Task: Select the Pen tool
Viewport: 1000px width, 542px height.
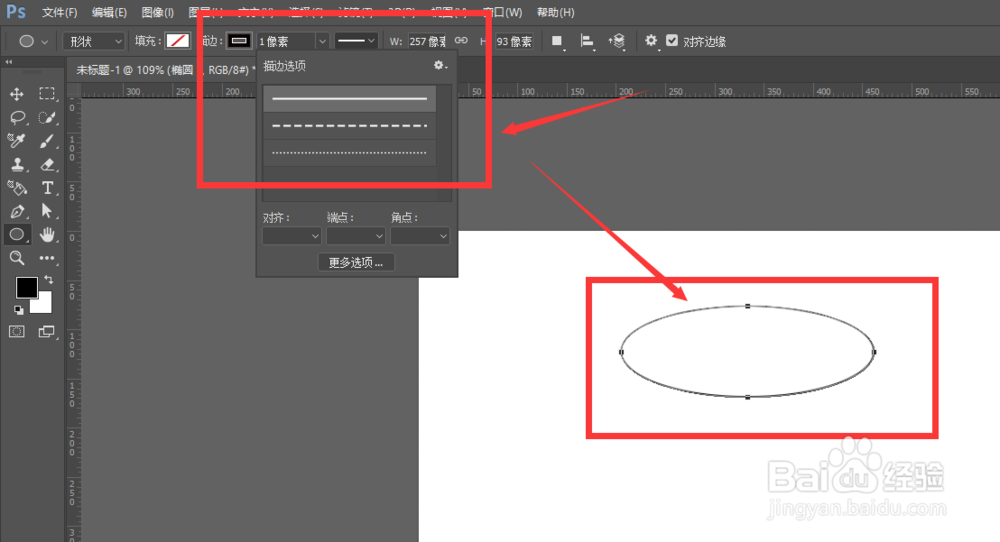Action: tap(17, 211)
